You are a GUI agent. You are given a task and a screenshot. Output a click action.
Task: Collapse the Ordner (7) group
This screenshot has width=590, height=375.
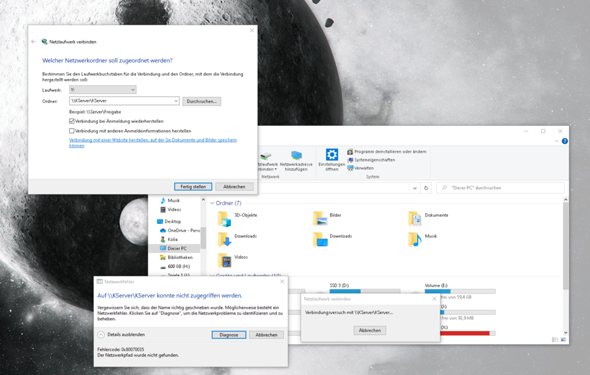pos(212,203)
